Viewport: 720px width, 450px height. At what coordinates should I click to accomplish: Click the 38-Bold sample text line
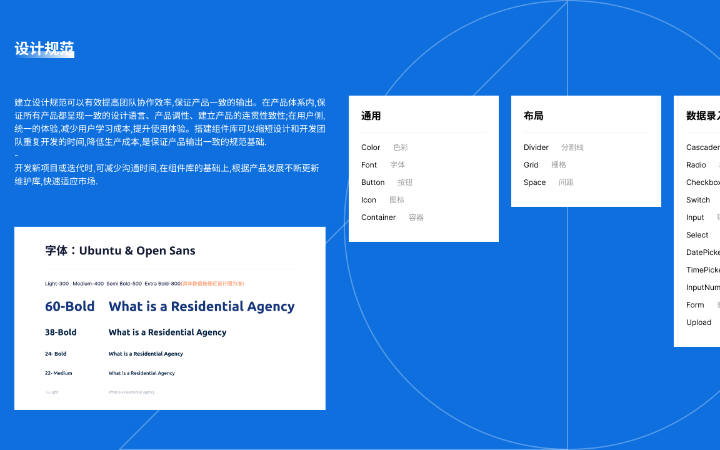[x=167, y=332]
